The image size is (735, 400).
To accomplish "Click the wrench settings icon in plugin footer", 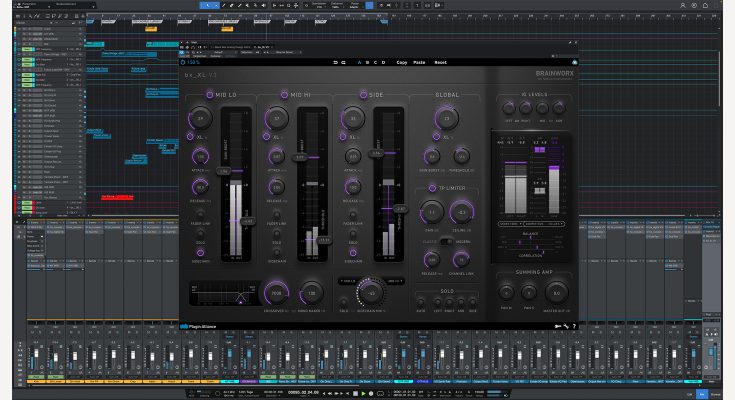I will tap(565, 326).
